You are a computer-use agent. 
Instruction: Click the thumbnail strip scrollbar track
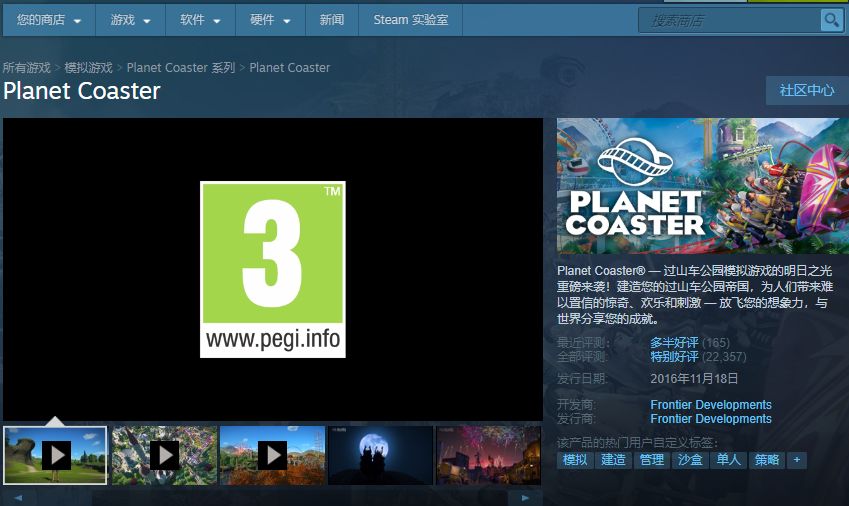tap(272, 497)
